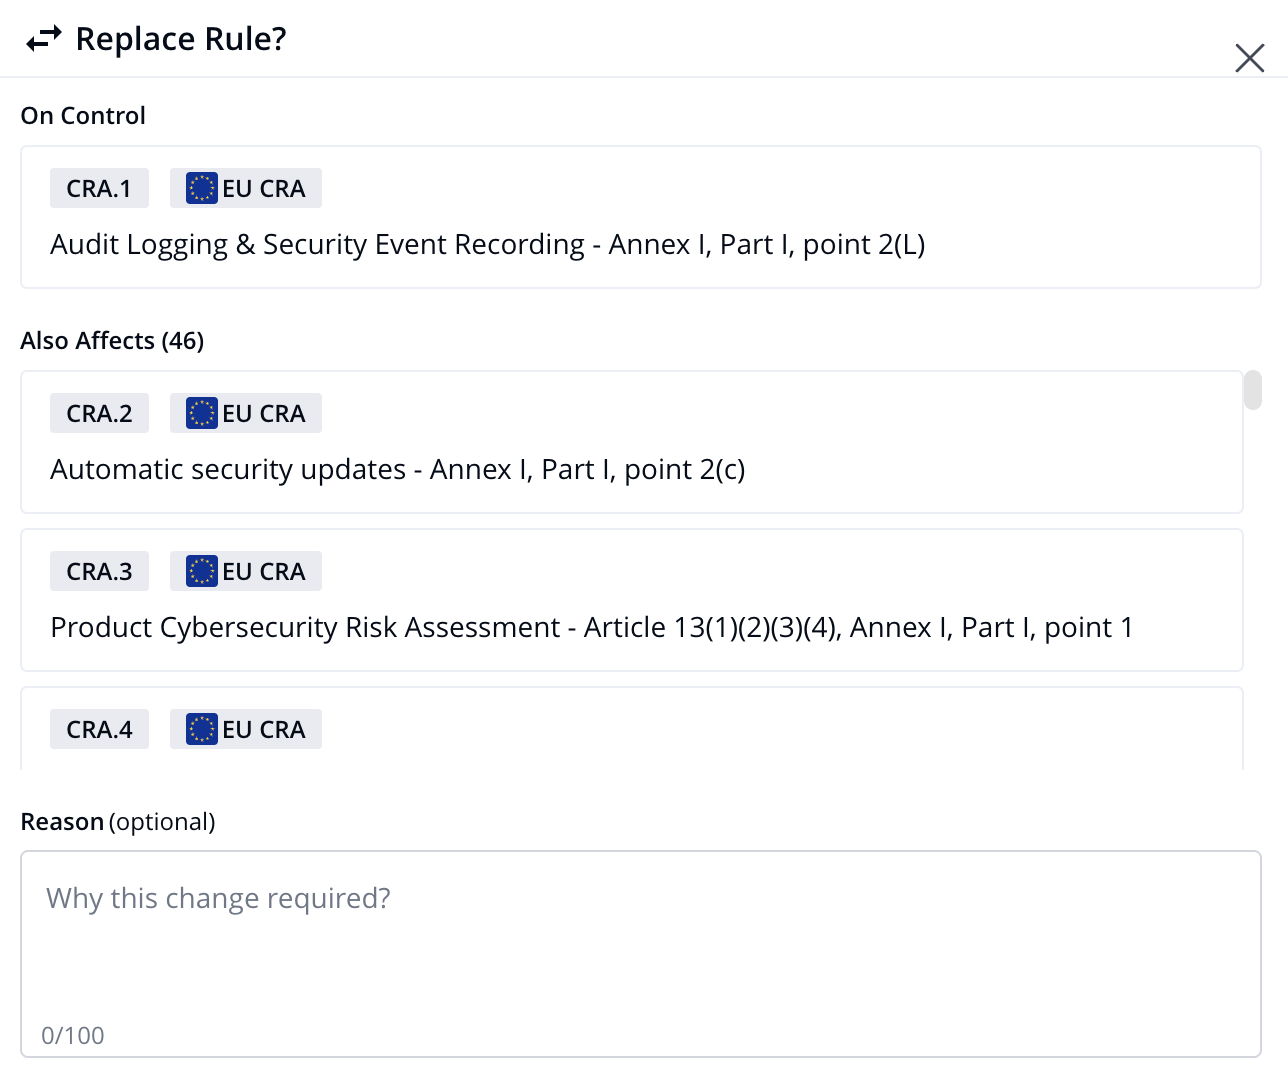
Task: Select the CRA.3 control ID tag
Action: 99,571
